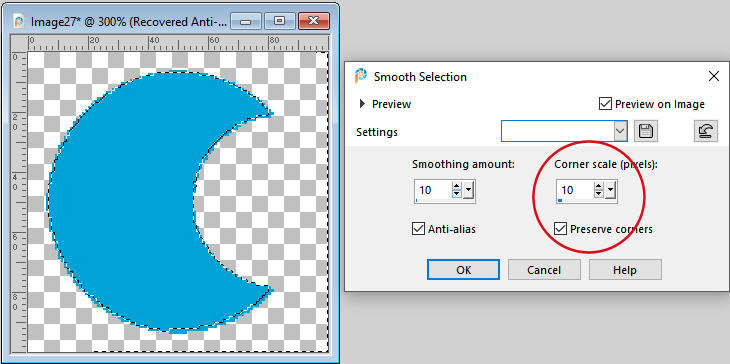Increase Corner scale with up arrow
This screenshot has width=730, height=364.
[599, 186]
